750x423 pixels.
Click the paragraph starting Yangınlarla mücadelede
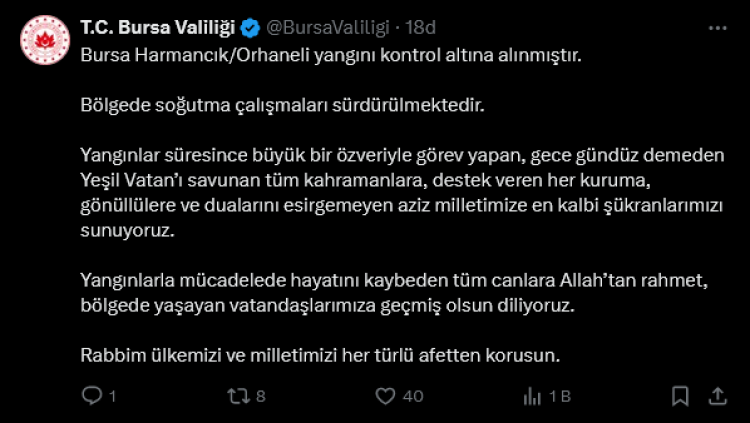394,293
